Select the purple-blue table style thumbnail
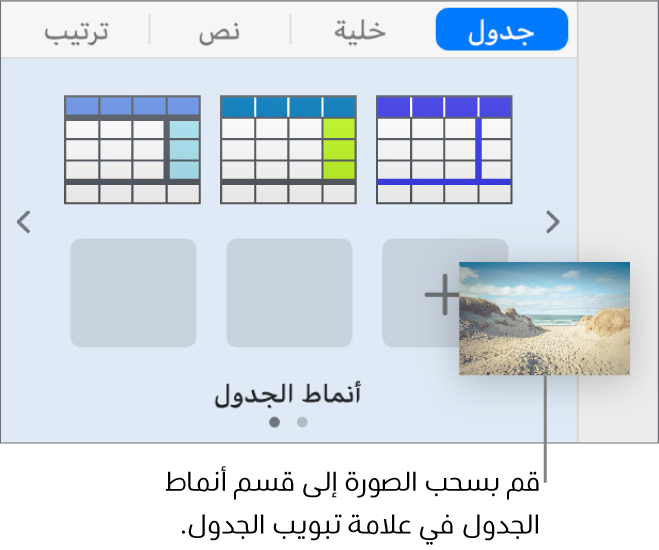Image resolution: width=659 pixels, height=550 pixels. pos(444,150)
